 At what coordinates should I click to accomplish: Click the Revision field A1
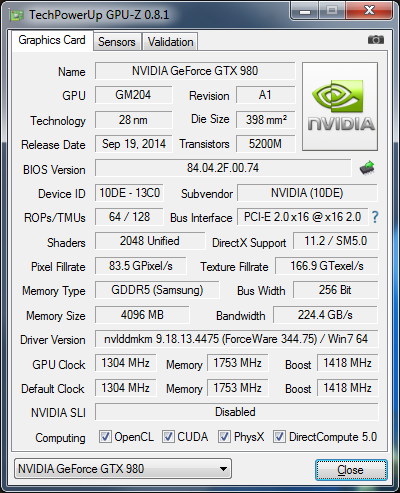pos(265,95)
